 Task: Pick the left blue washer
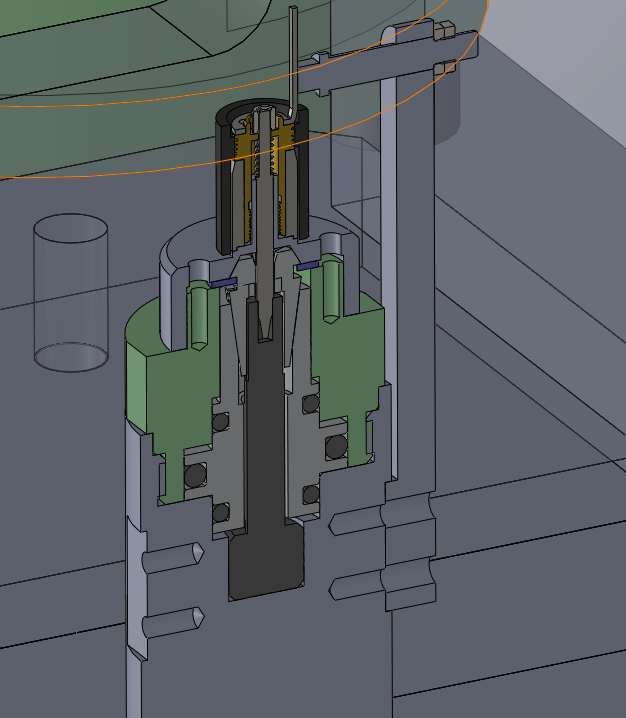coord(222,283)
